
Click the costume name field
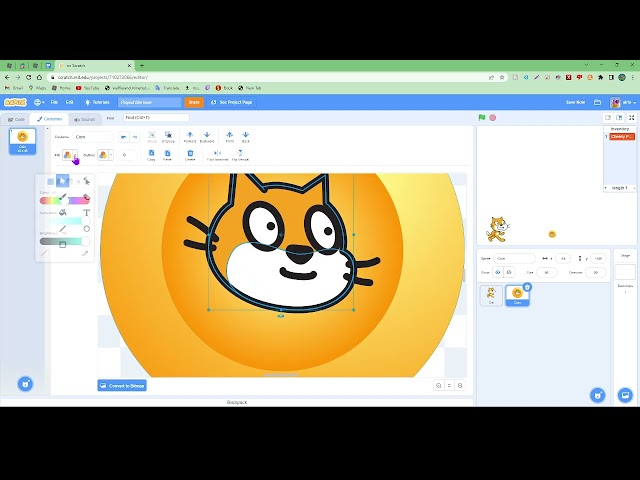click(x=93, y=137)
